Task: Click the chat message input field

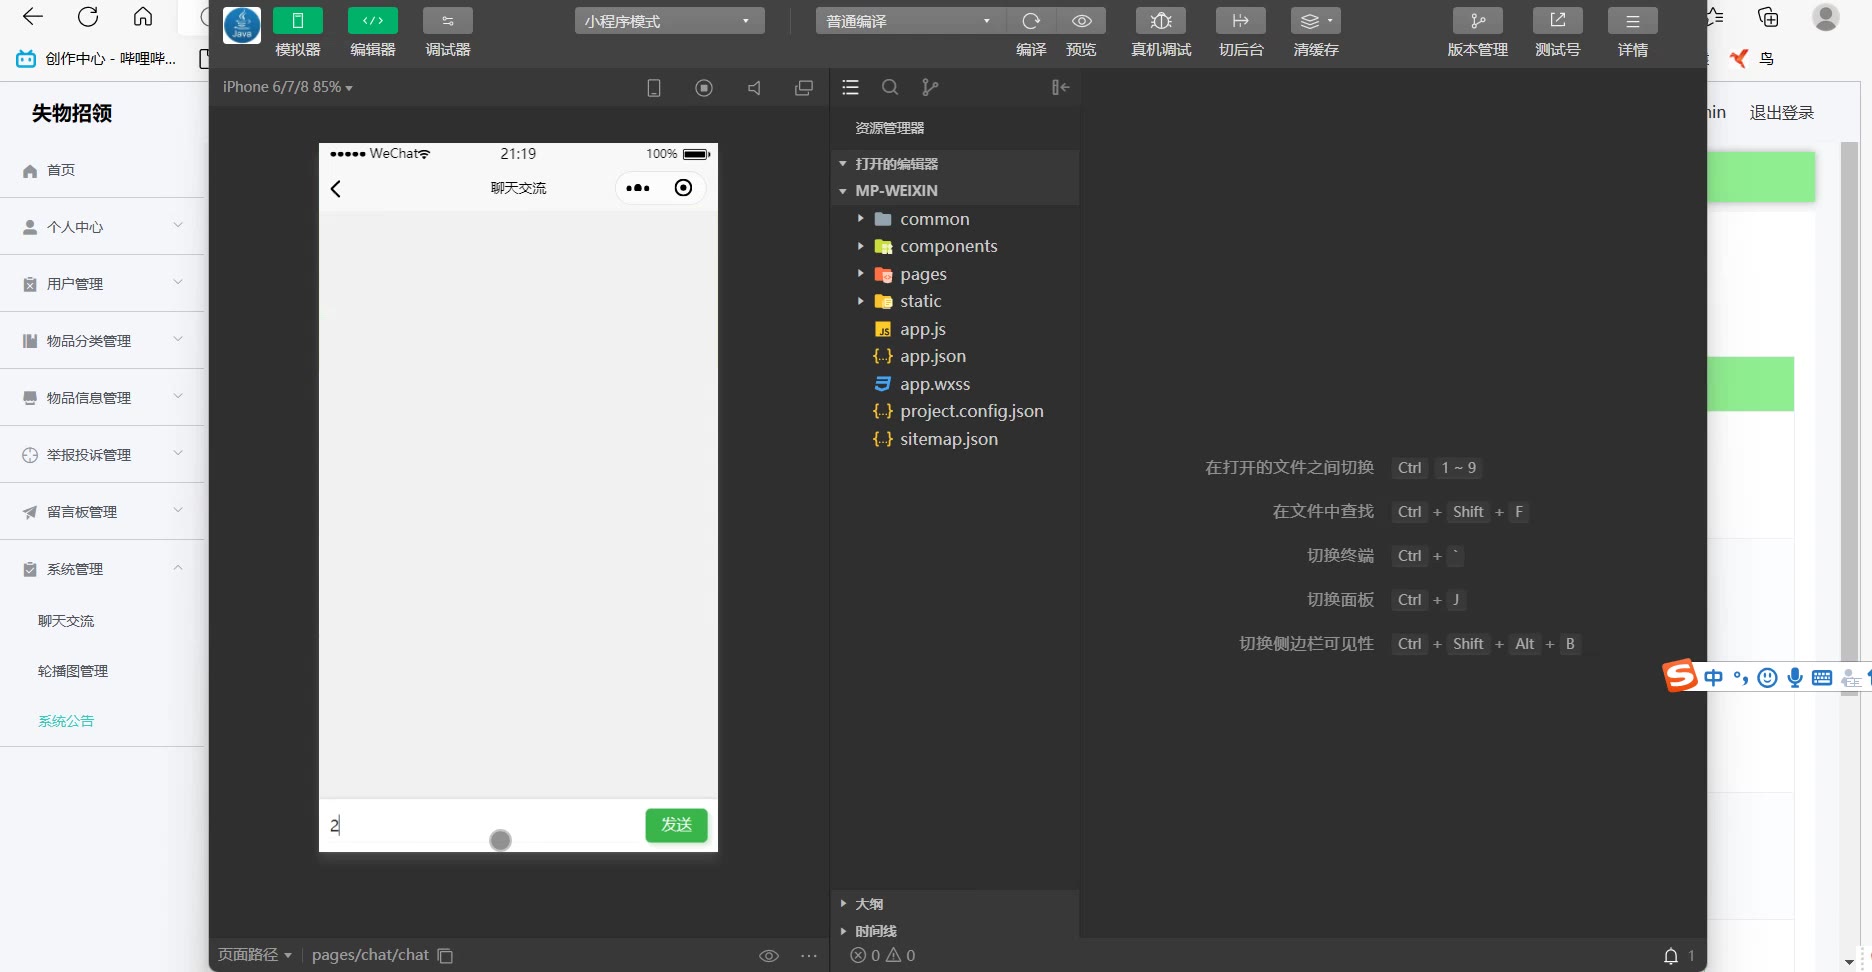Action: (482, 826)
